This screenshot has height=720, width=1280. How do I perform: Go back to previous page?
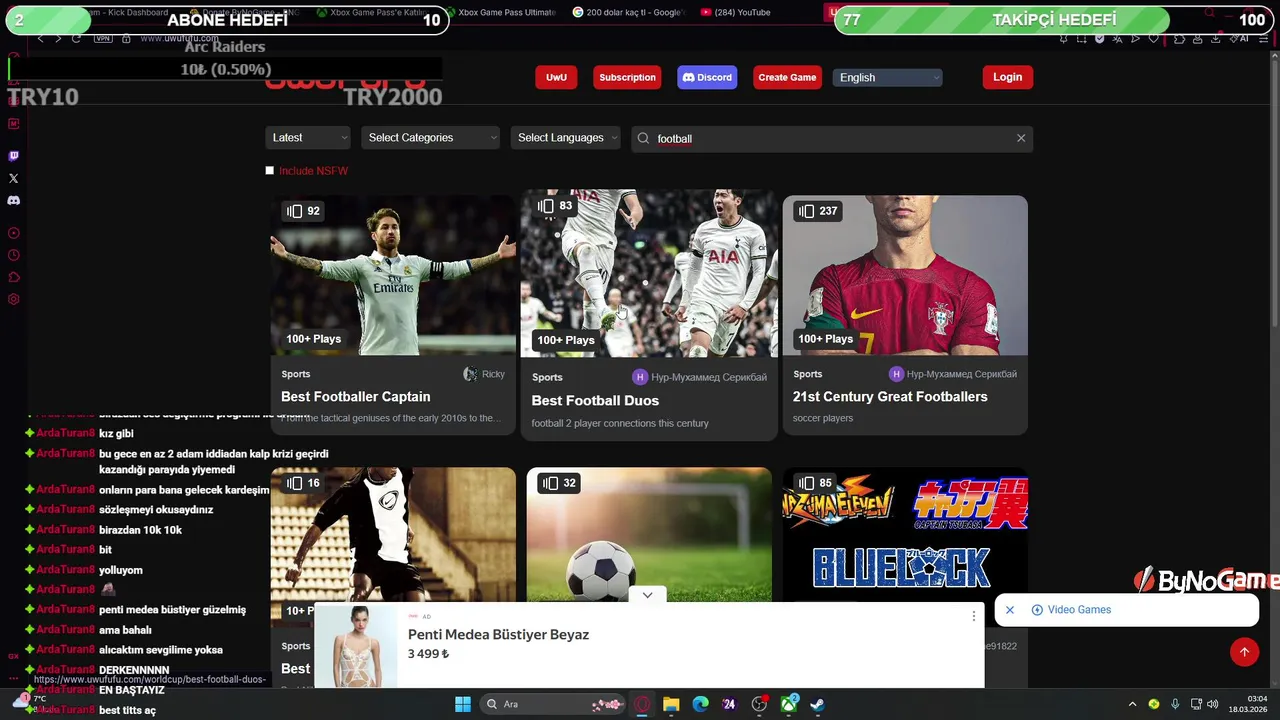[40, 38]
